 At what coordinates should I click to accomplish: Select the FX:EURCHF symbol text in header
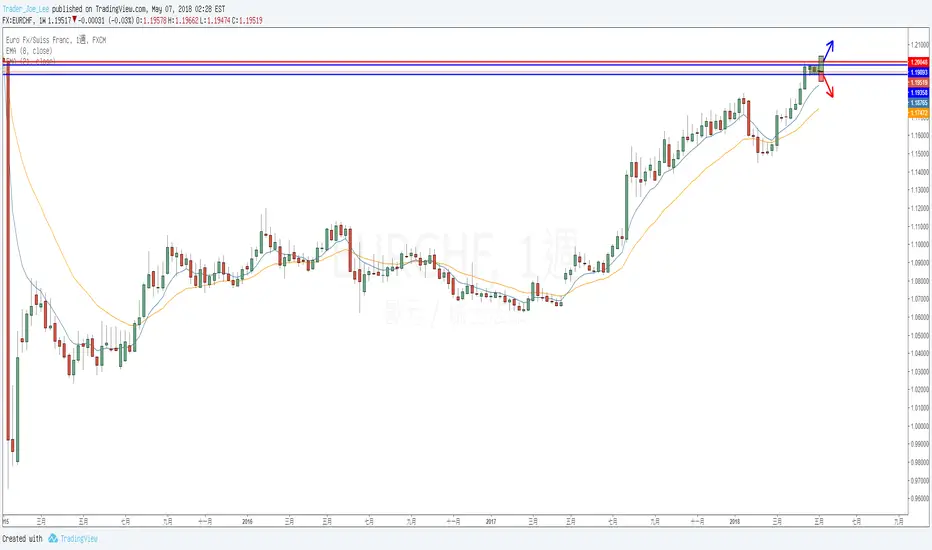[16, 20]
